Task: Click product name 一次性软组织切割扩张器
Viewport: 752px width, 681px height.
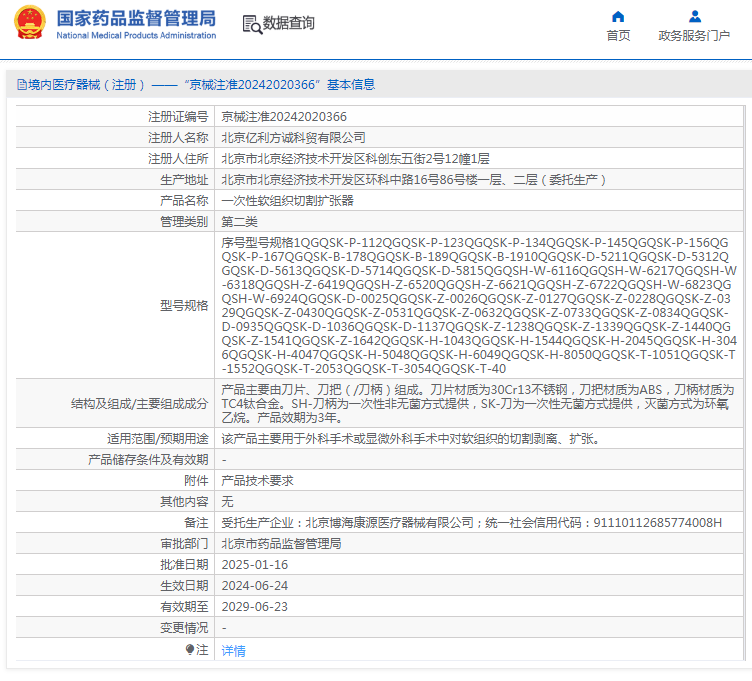Action: (x=287, y=201)
